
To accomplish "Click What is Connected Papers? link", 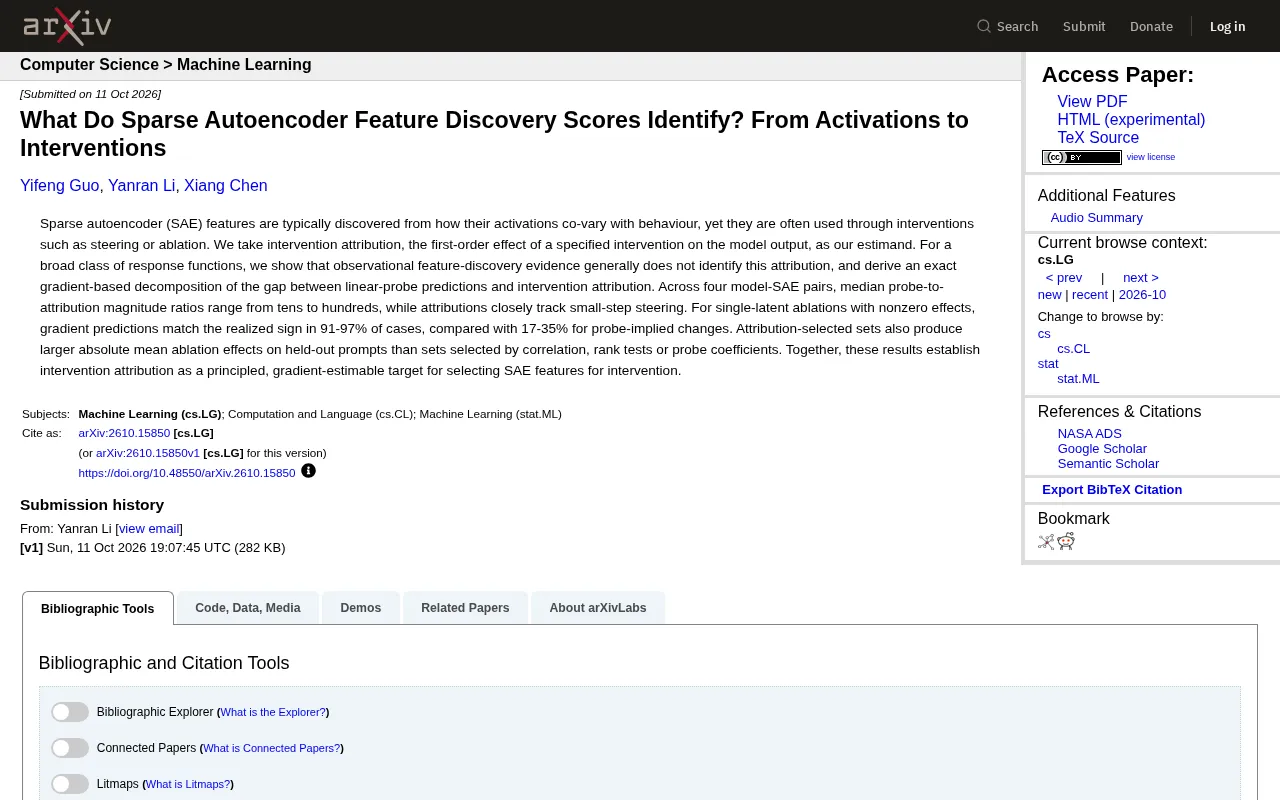I will tap(272, 749).
